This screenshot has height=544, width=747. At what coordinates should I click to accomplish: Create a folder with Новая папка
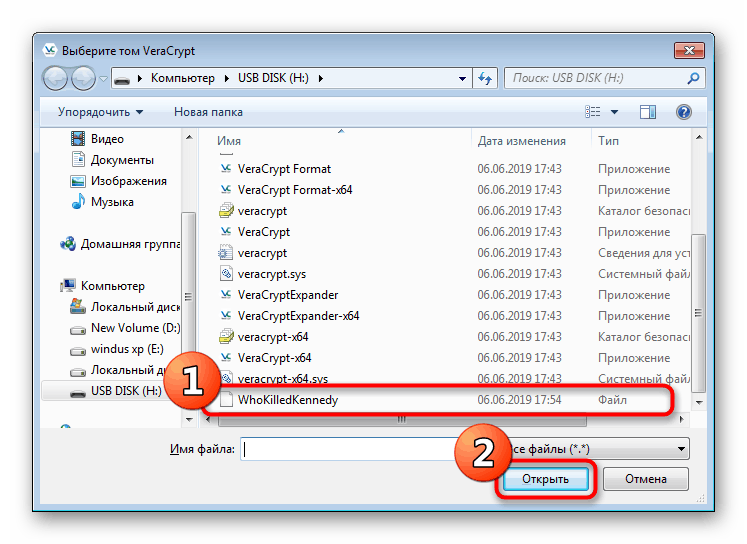[x=208, y=112]
